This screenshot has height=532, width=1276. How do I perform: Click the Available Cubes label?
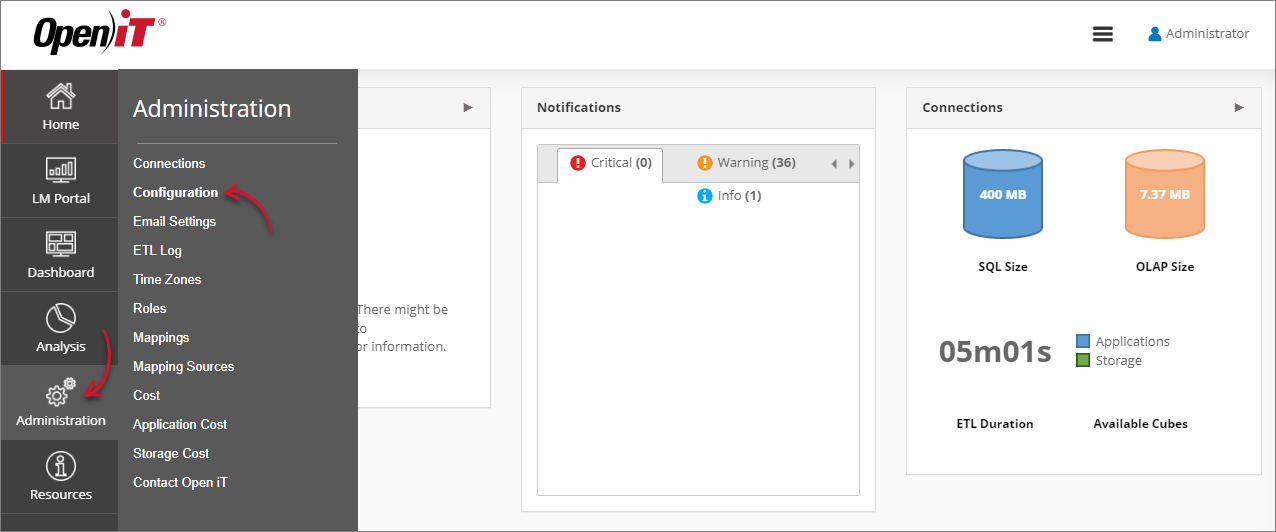pos(1141,424)
